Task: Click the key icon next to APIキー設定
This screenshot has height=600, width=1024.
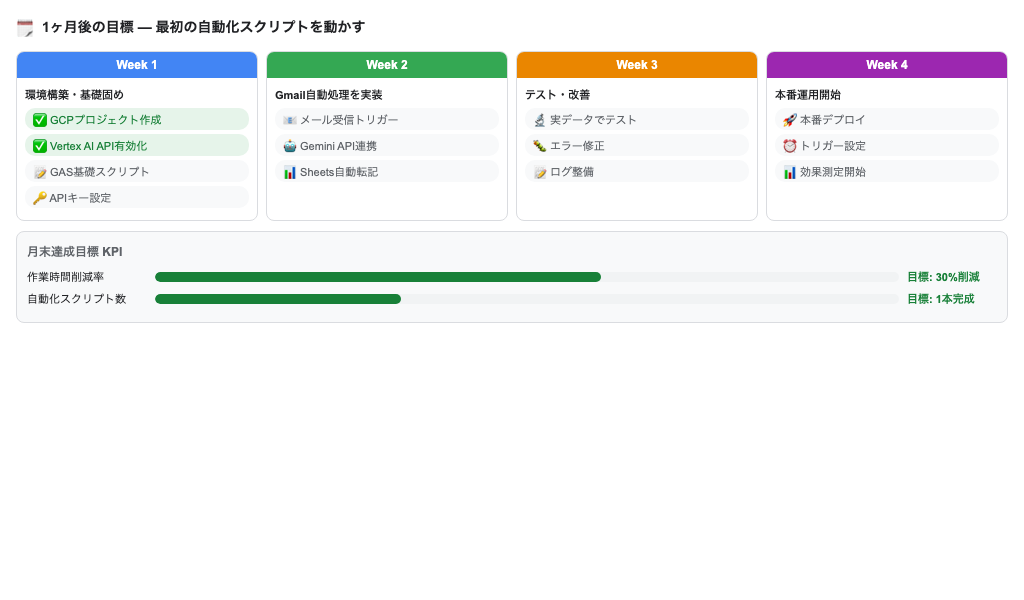Action: tap(40, 197)
